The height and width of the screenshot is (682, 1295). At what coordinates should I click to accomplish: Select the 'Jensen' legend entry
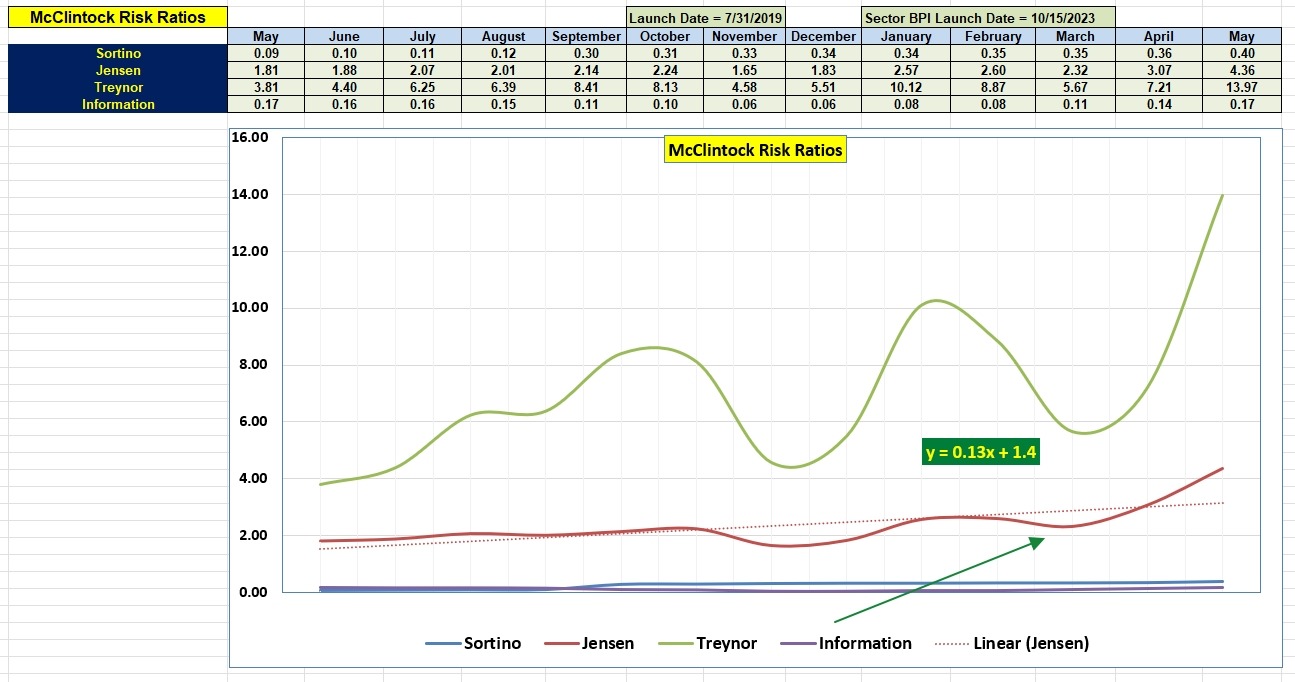[x=589, y=644]
